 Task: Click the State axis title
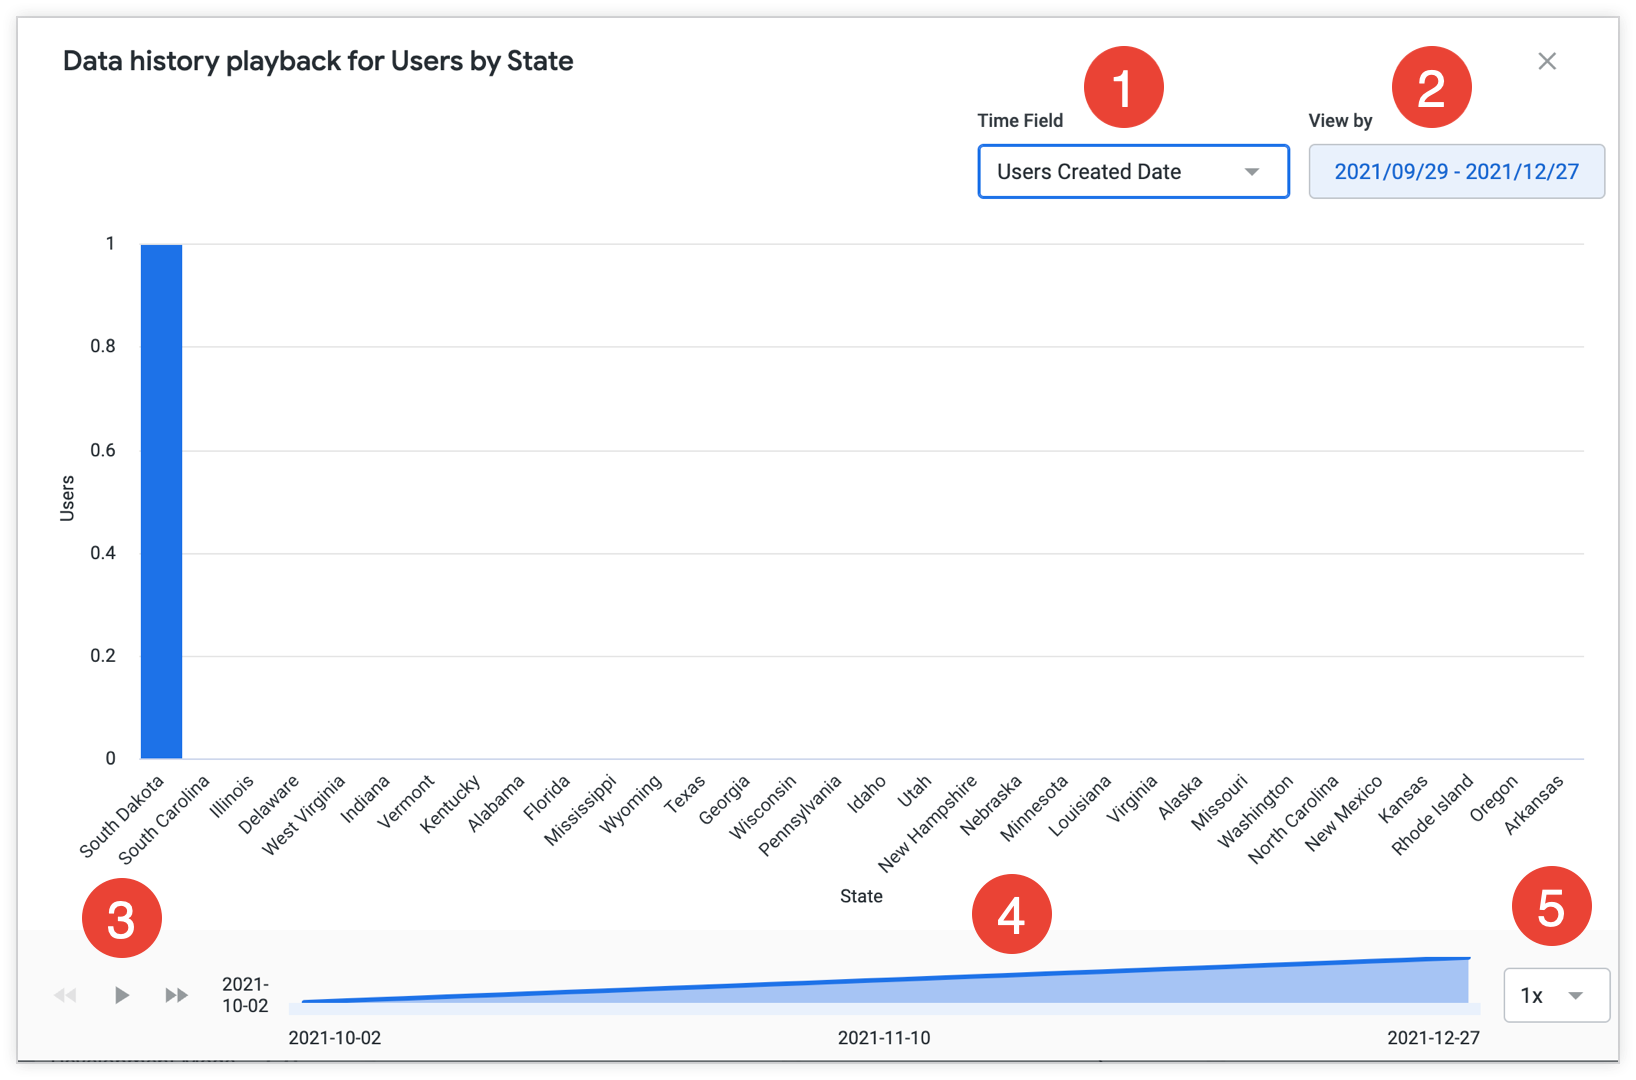(861, 896)
